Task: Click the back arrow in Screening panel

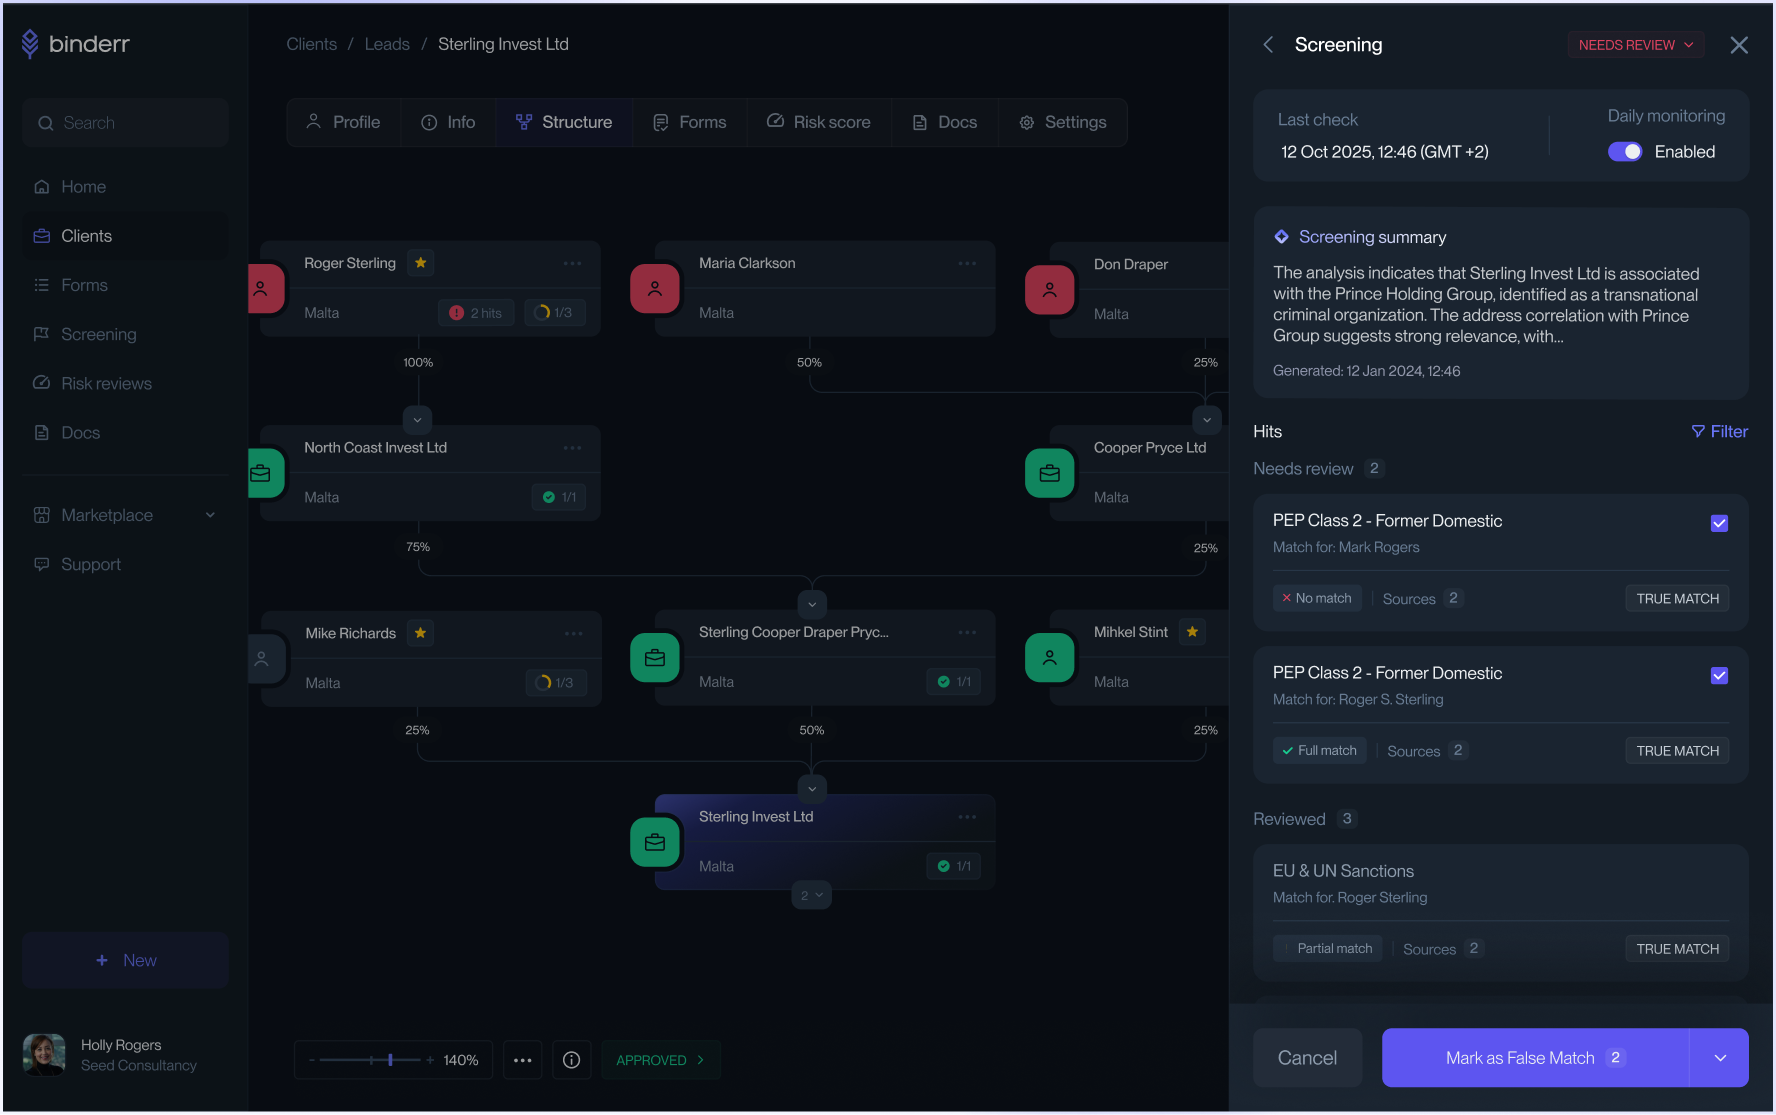Action: click(1268, 45)
